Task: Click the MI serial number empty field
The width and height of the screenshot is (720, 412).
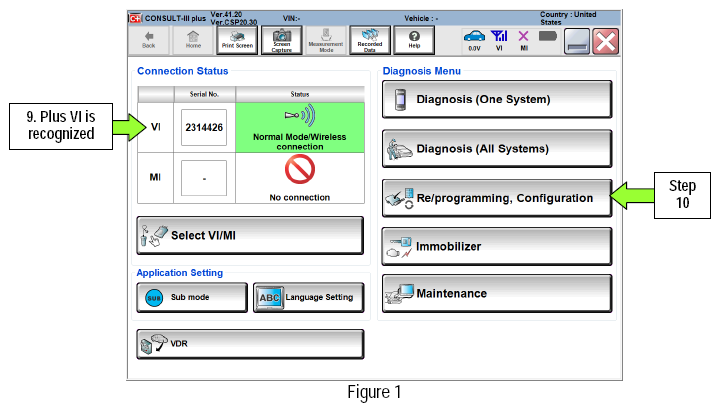Action: (204, 178)
